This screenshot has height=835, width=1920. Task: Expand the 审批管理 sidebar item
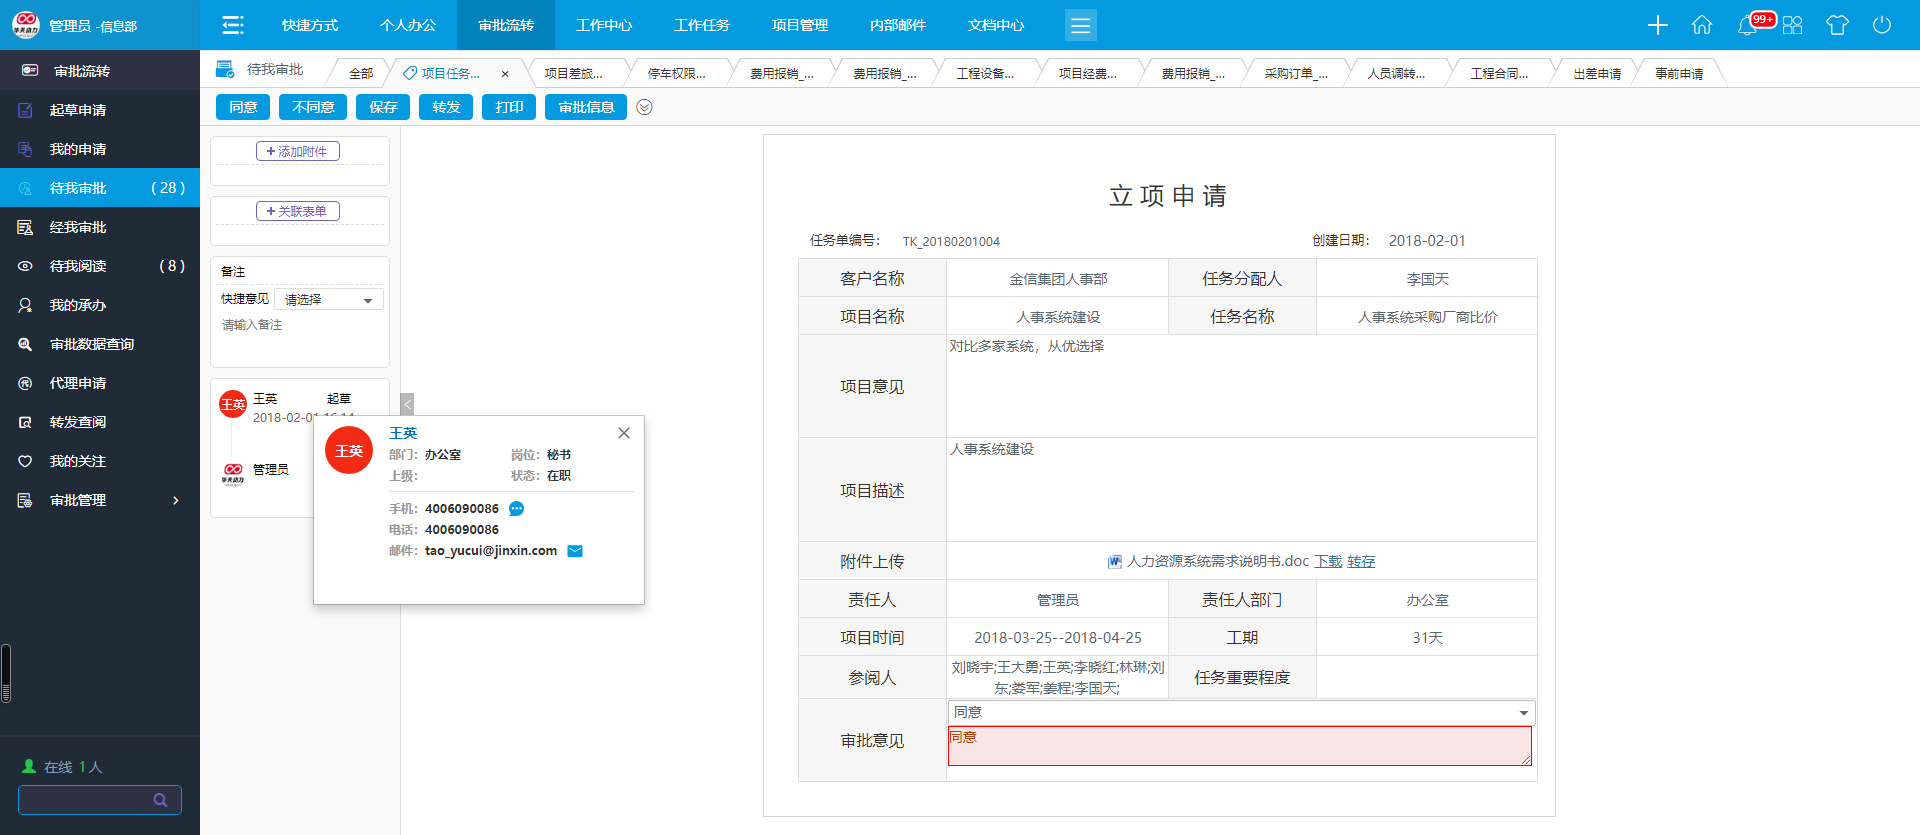[100, 500]
